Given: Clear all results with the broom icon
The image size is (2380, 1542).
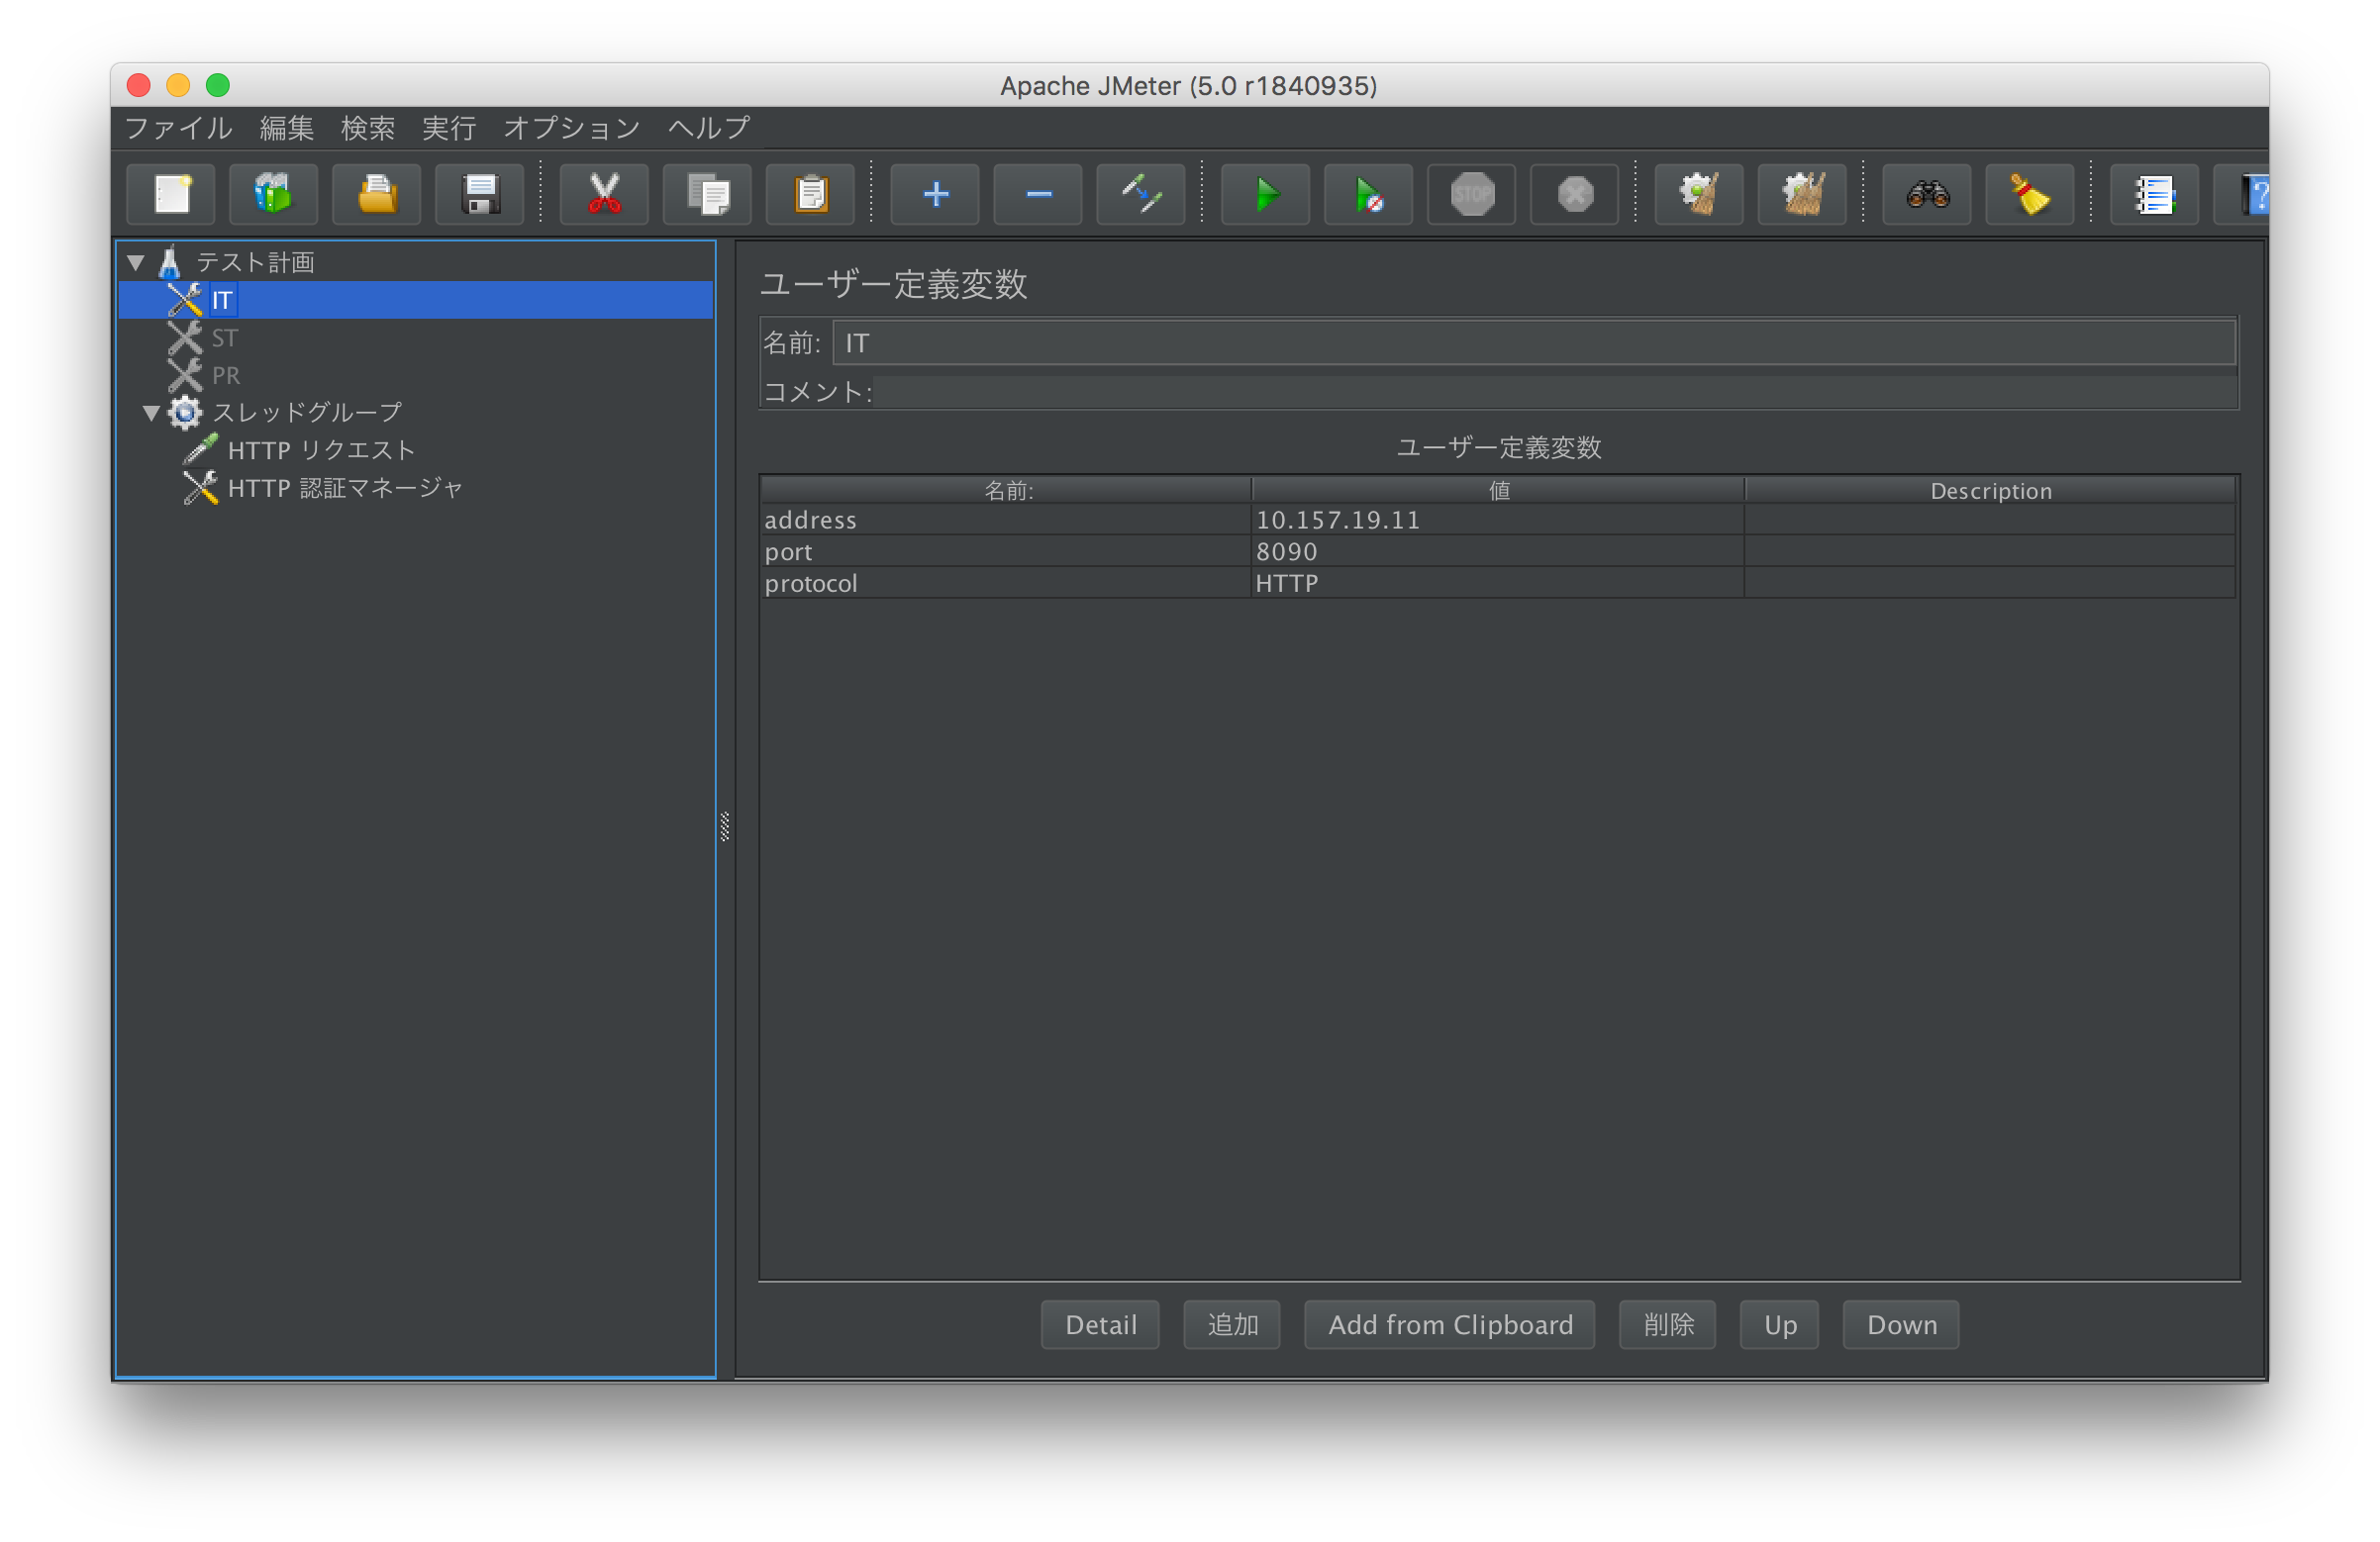Looking at the screenshot, I should click(x=1800, y=194).
